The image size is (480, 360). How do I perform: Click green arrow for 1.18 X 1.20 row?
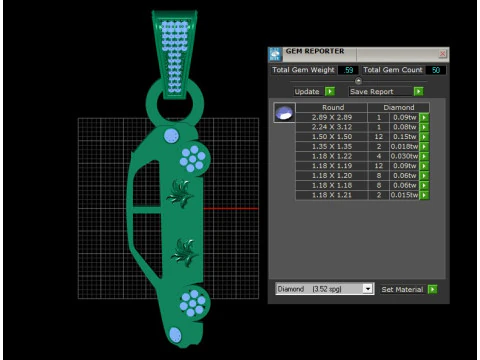[x=424, y=176]
